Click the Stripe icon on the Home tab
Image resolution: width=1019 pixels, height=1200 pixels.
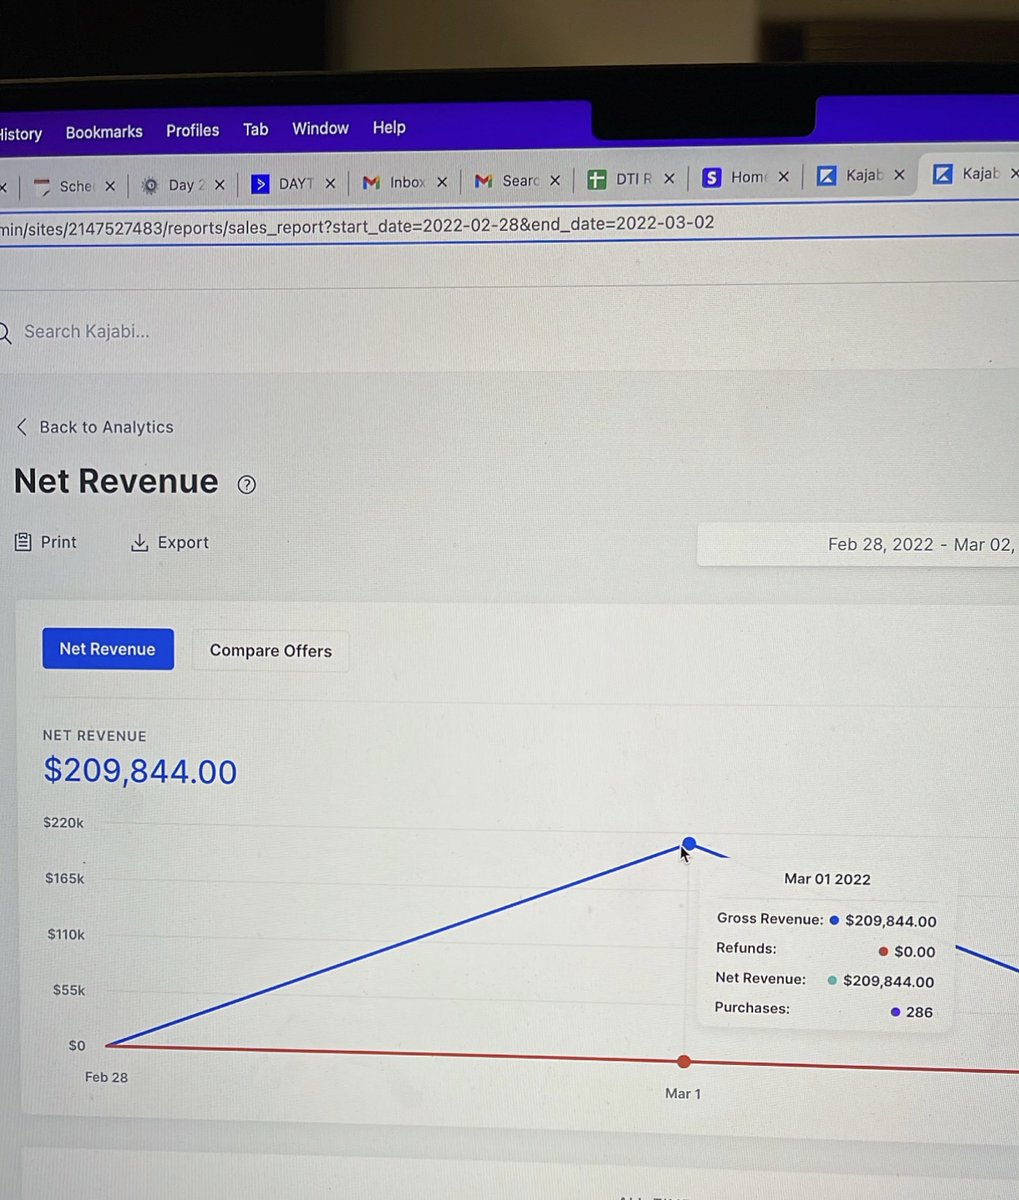711,178
